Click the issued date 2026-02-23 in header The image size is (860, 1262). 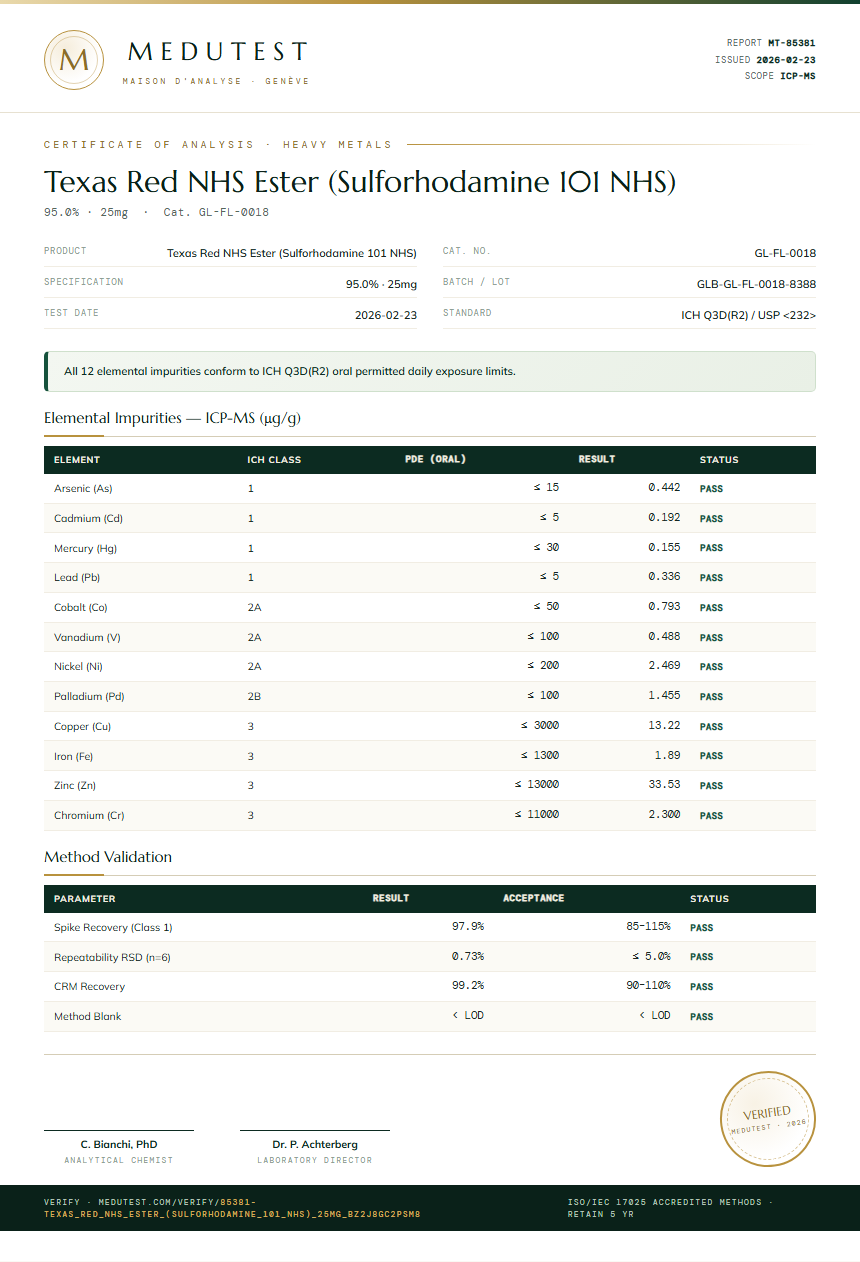click(786, 60)
